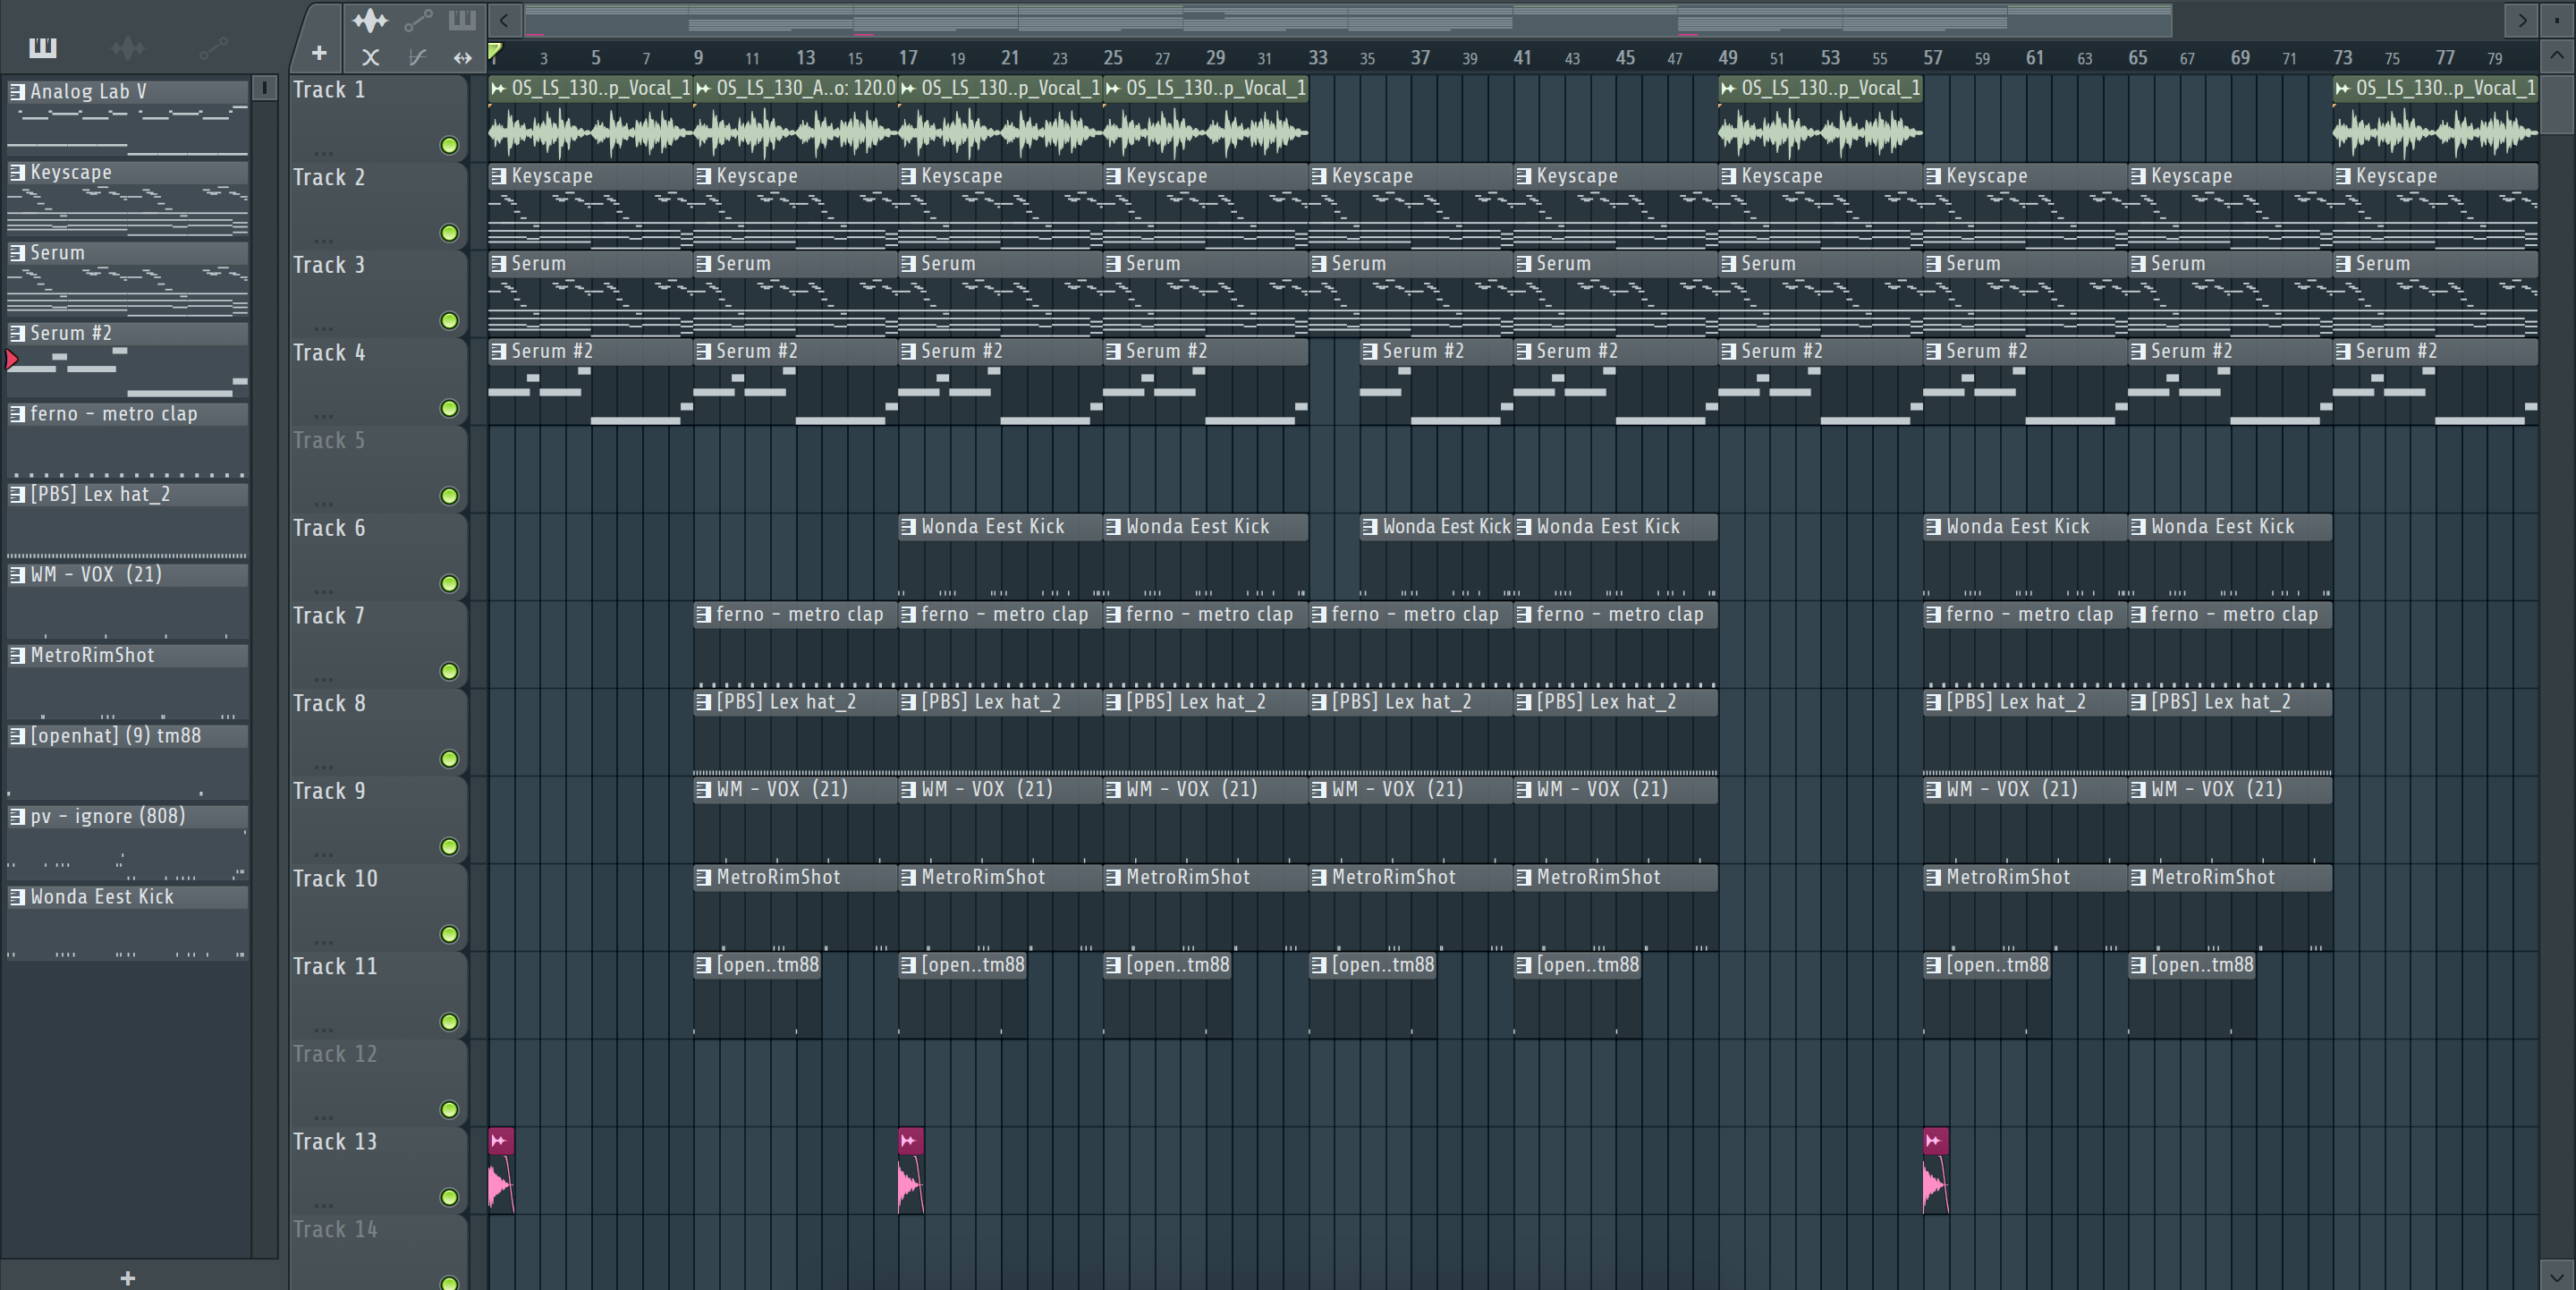Click the horizontal scroll left arrow
The height and width of the screenshot is (1290, 2576).
coord(504,19)
